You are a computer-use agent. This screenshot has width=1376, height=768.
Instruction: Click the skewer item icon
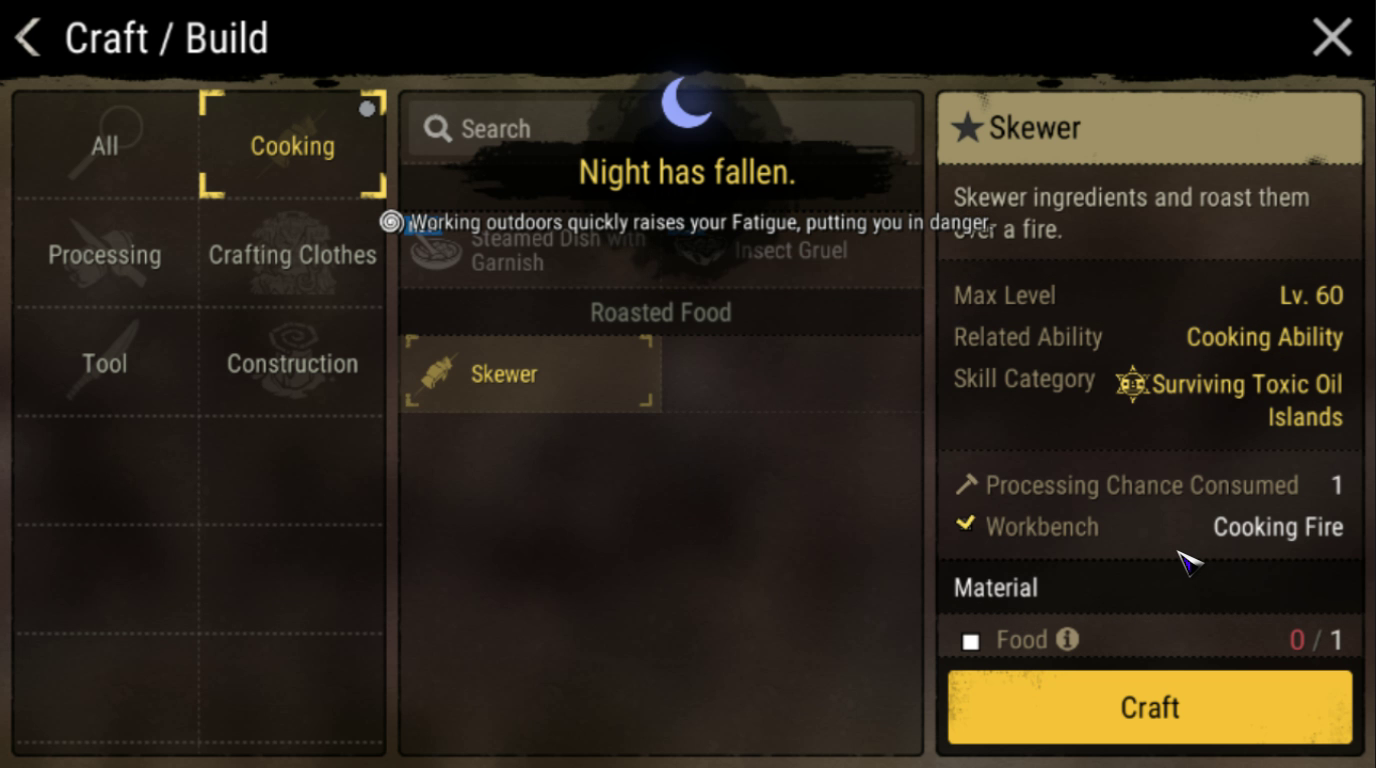click(438, 373)
